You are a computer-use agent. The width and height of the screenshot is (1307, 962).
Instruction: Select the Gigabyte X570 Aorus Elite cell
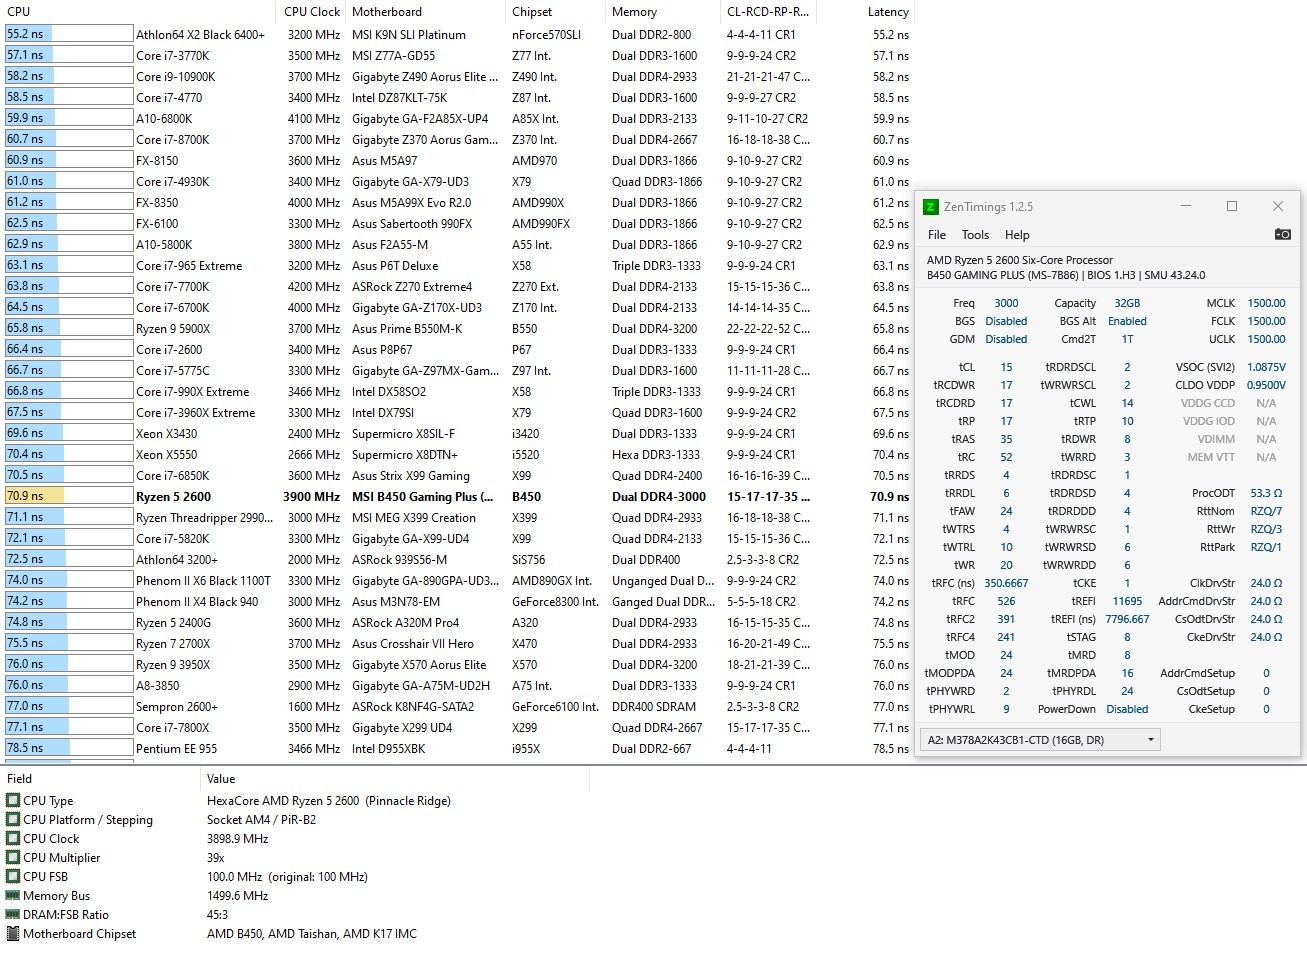[x=419, y=664]
